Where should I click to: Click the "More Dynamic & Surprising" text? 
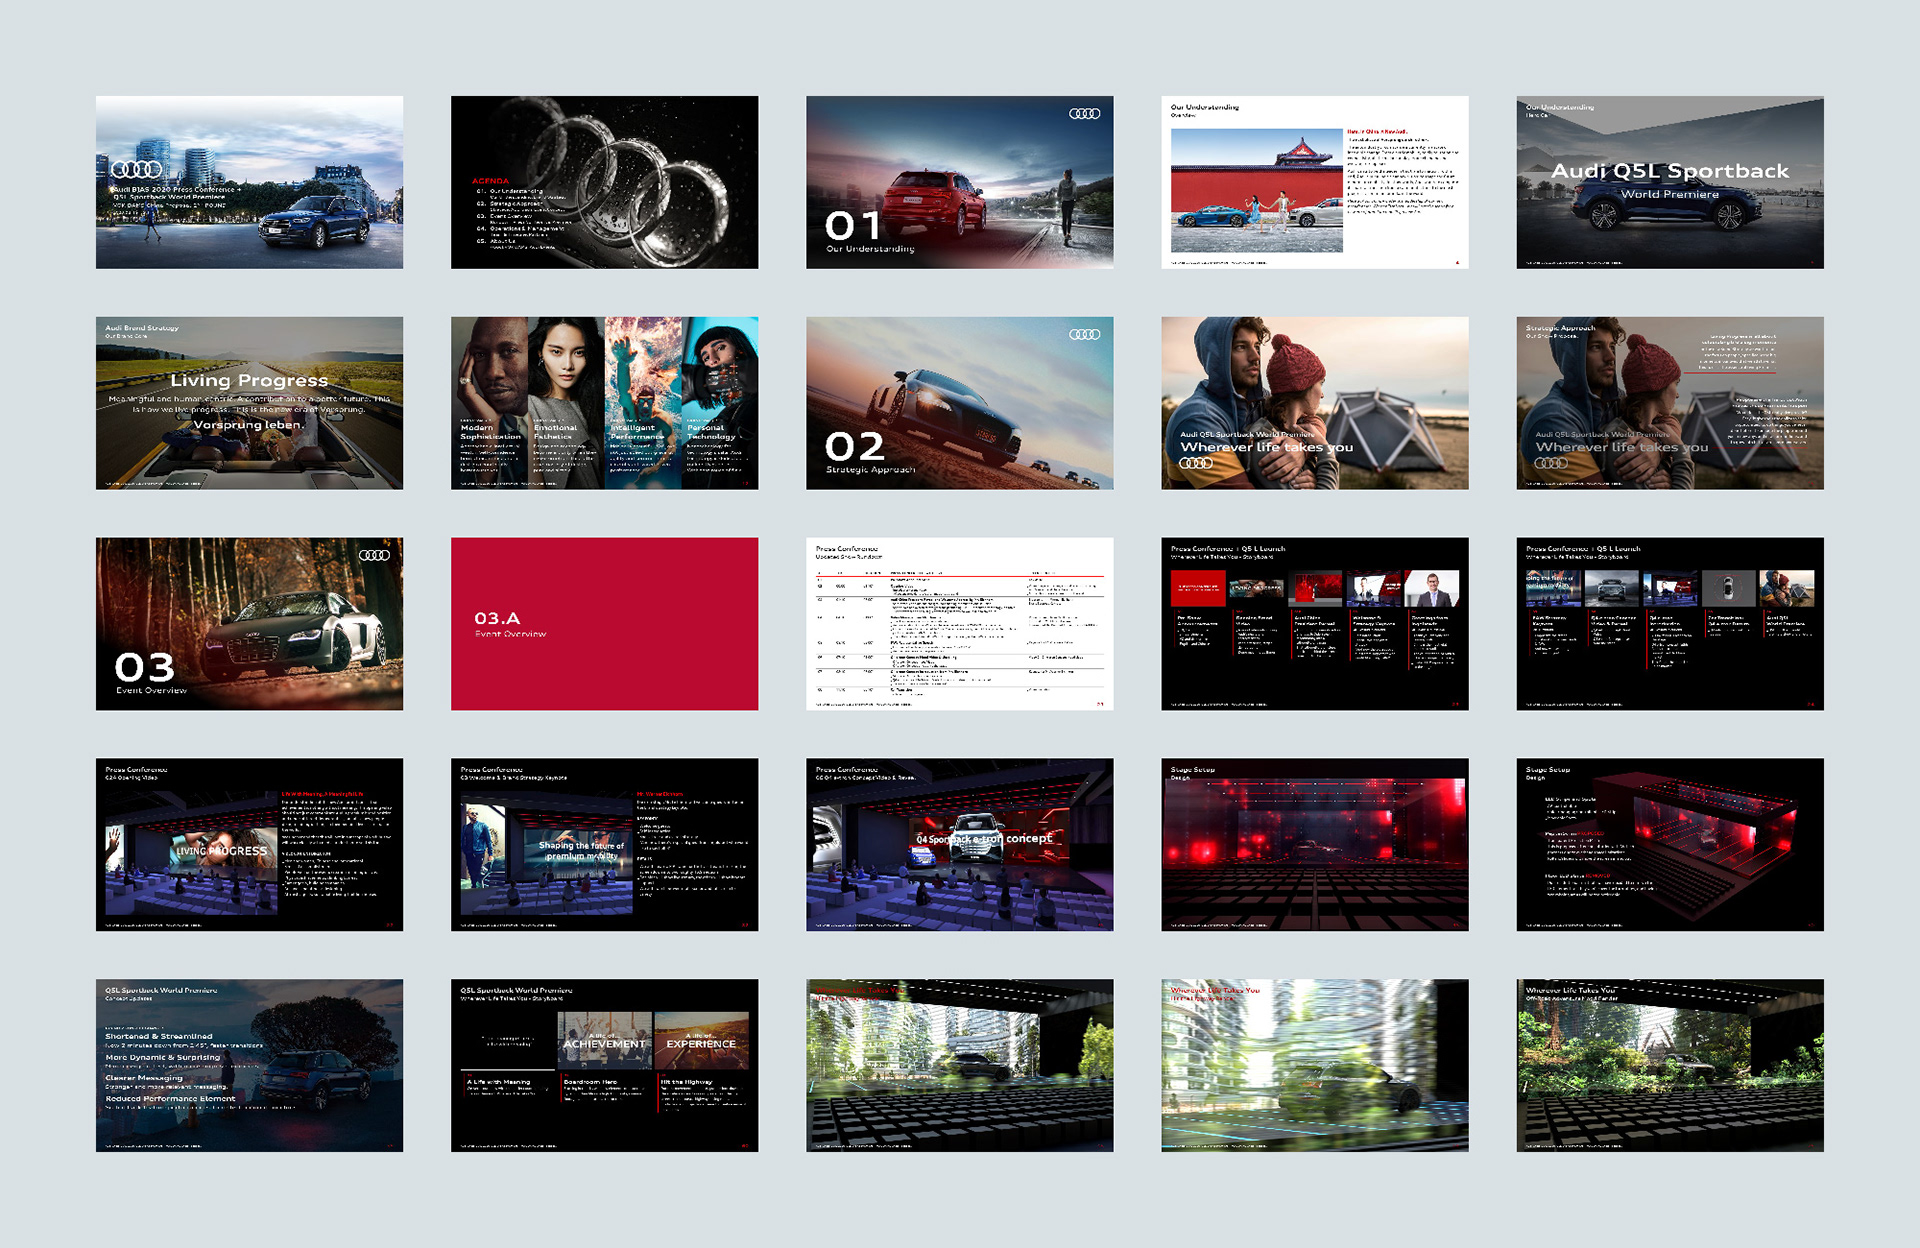coord(163,1057)
